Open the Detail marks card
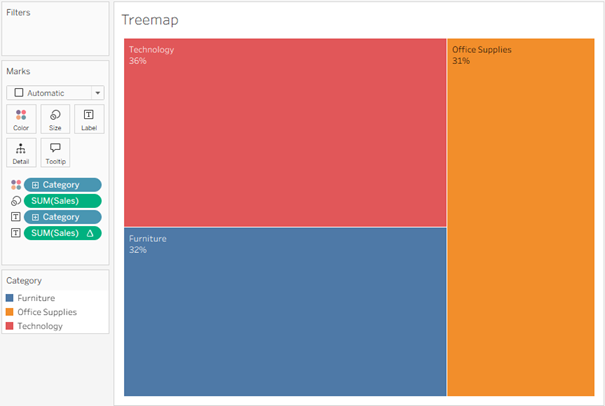 pyautogui.click(x=21, y=152)
